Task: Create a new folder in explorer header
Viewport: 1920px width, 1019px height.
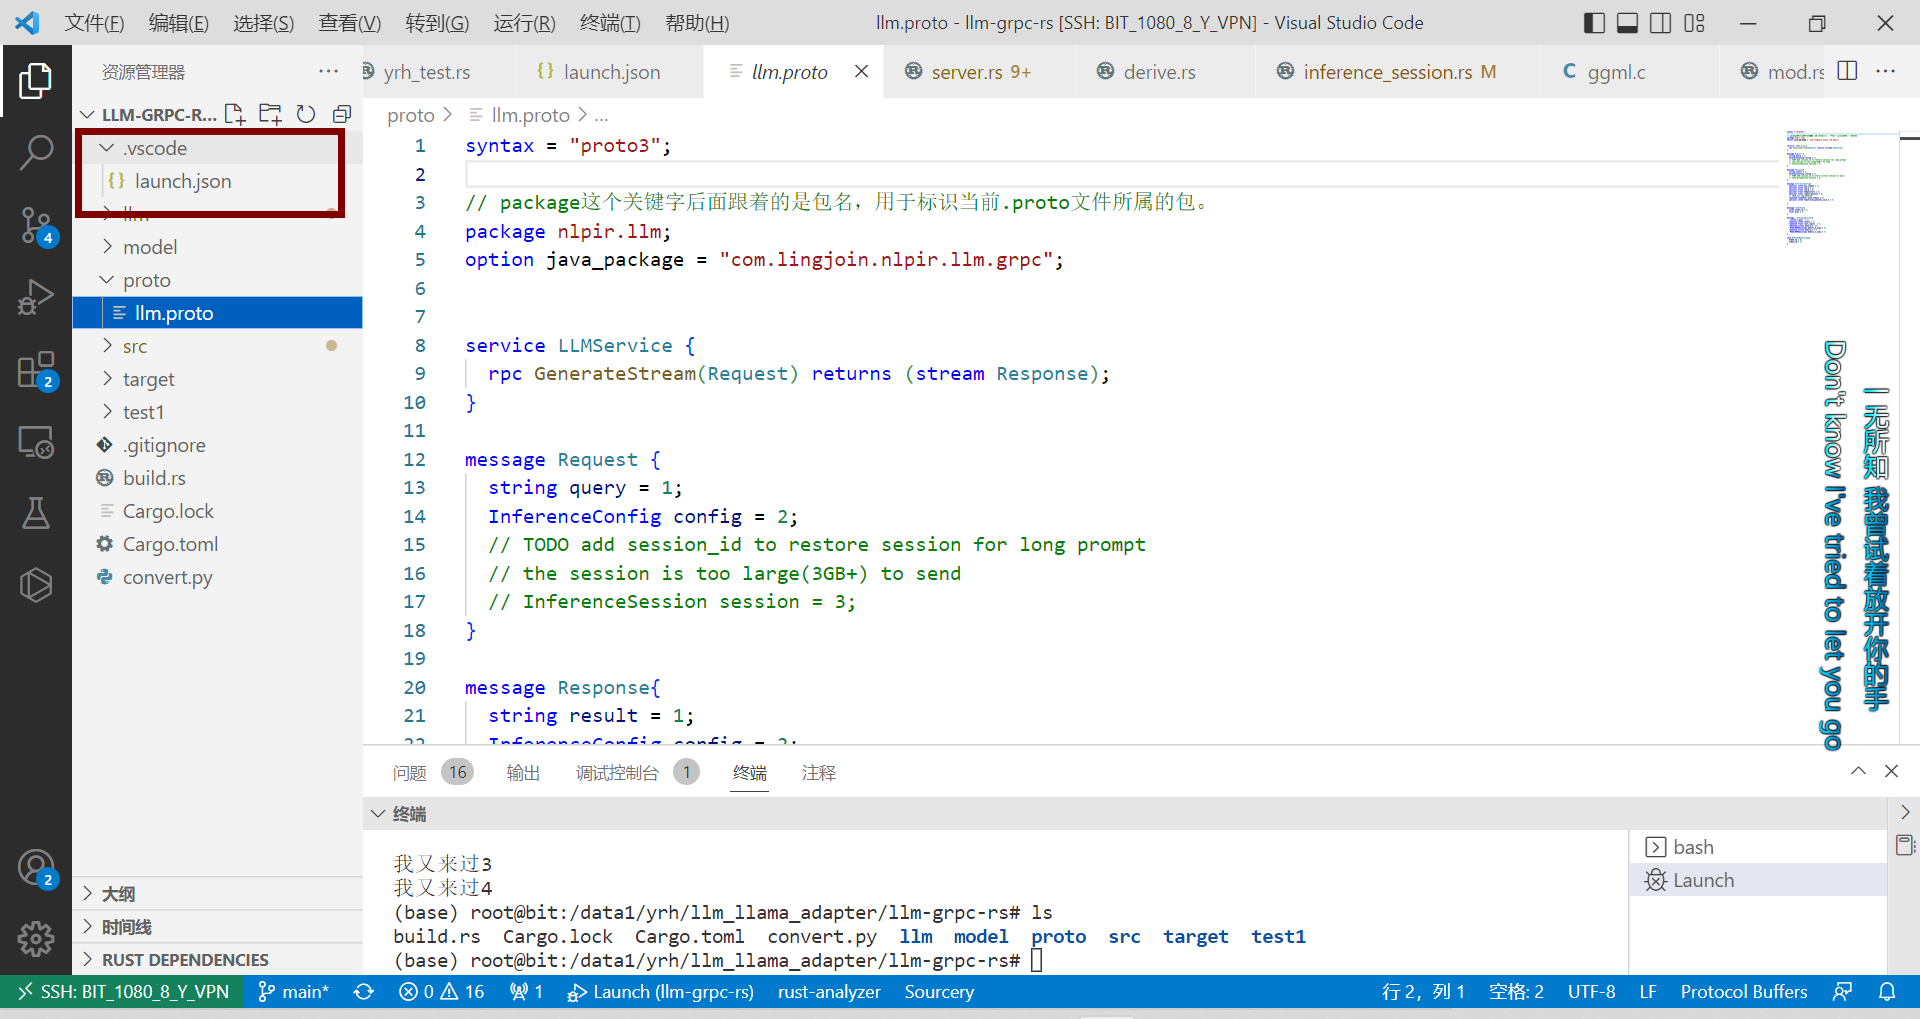Action: [x=270, y=114]
